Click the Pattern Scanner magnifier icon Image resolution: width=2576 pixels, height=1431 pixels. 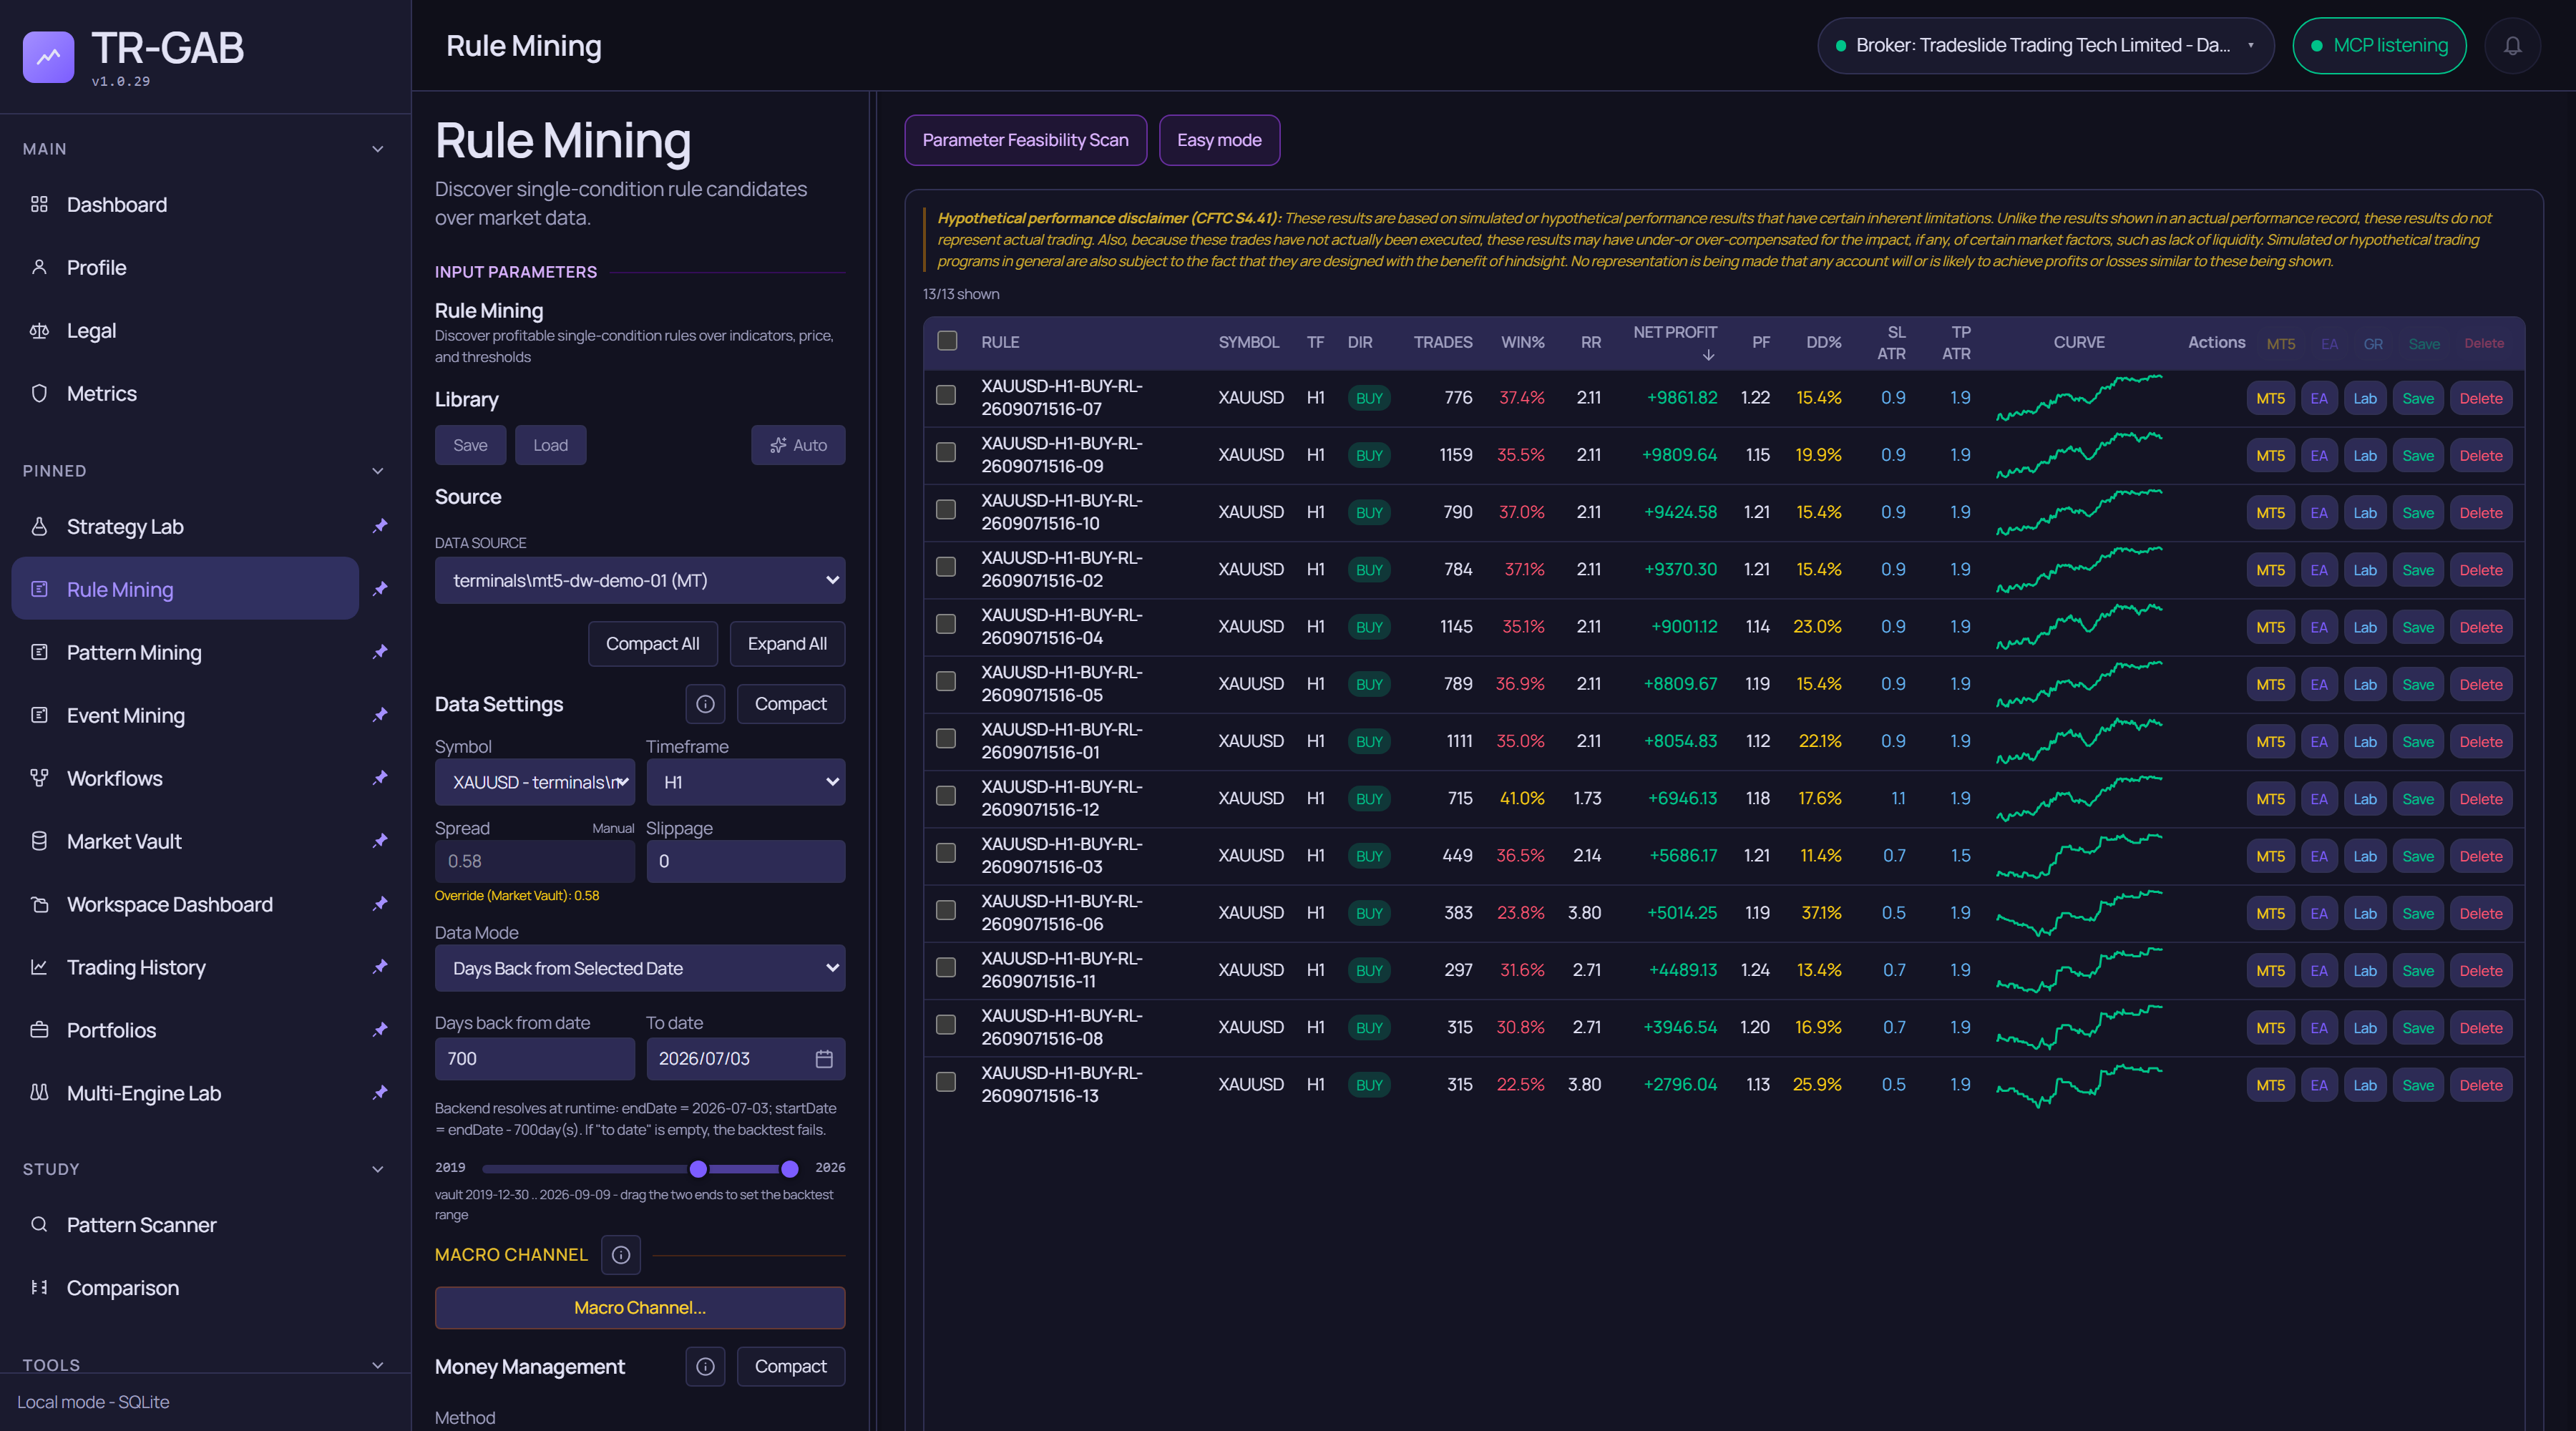[39, 1225]
